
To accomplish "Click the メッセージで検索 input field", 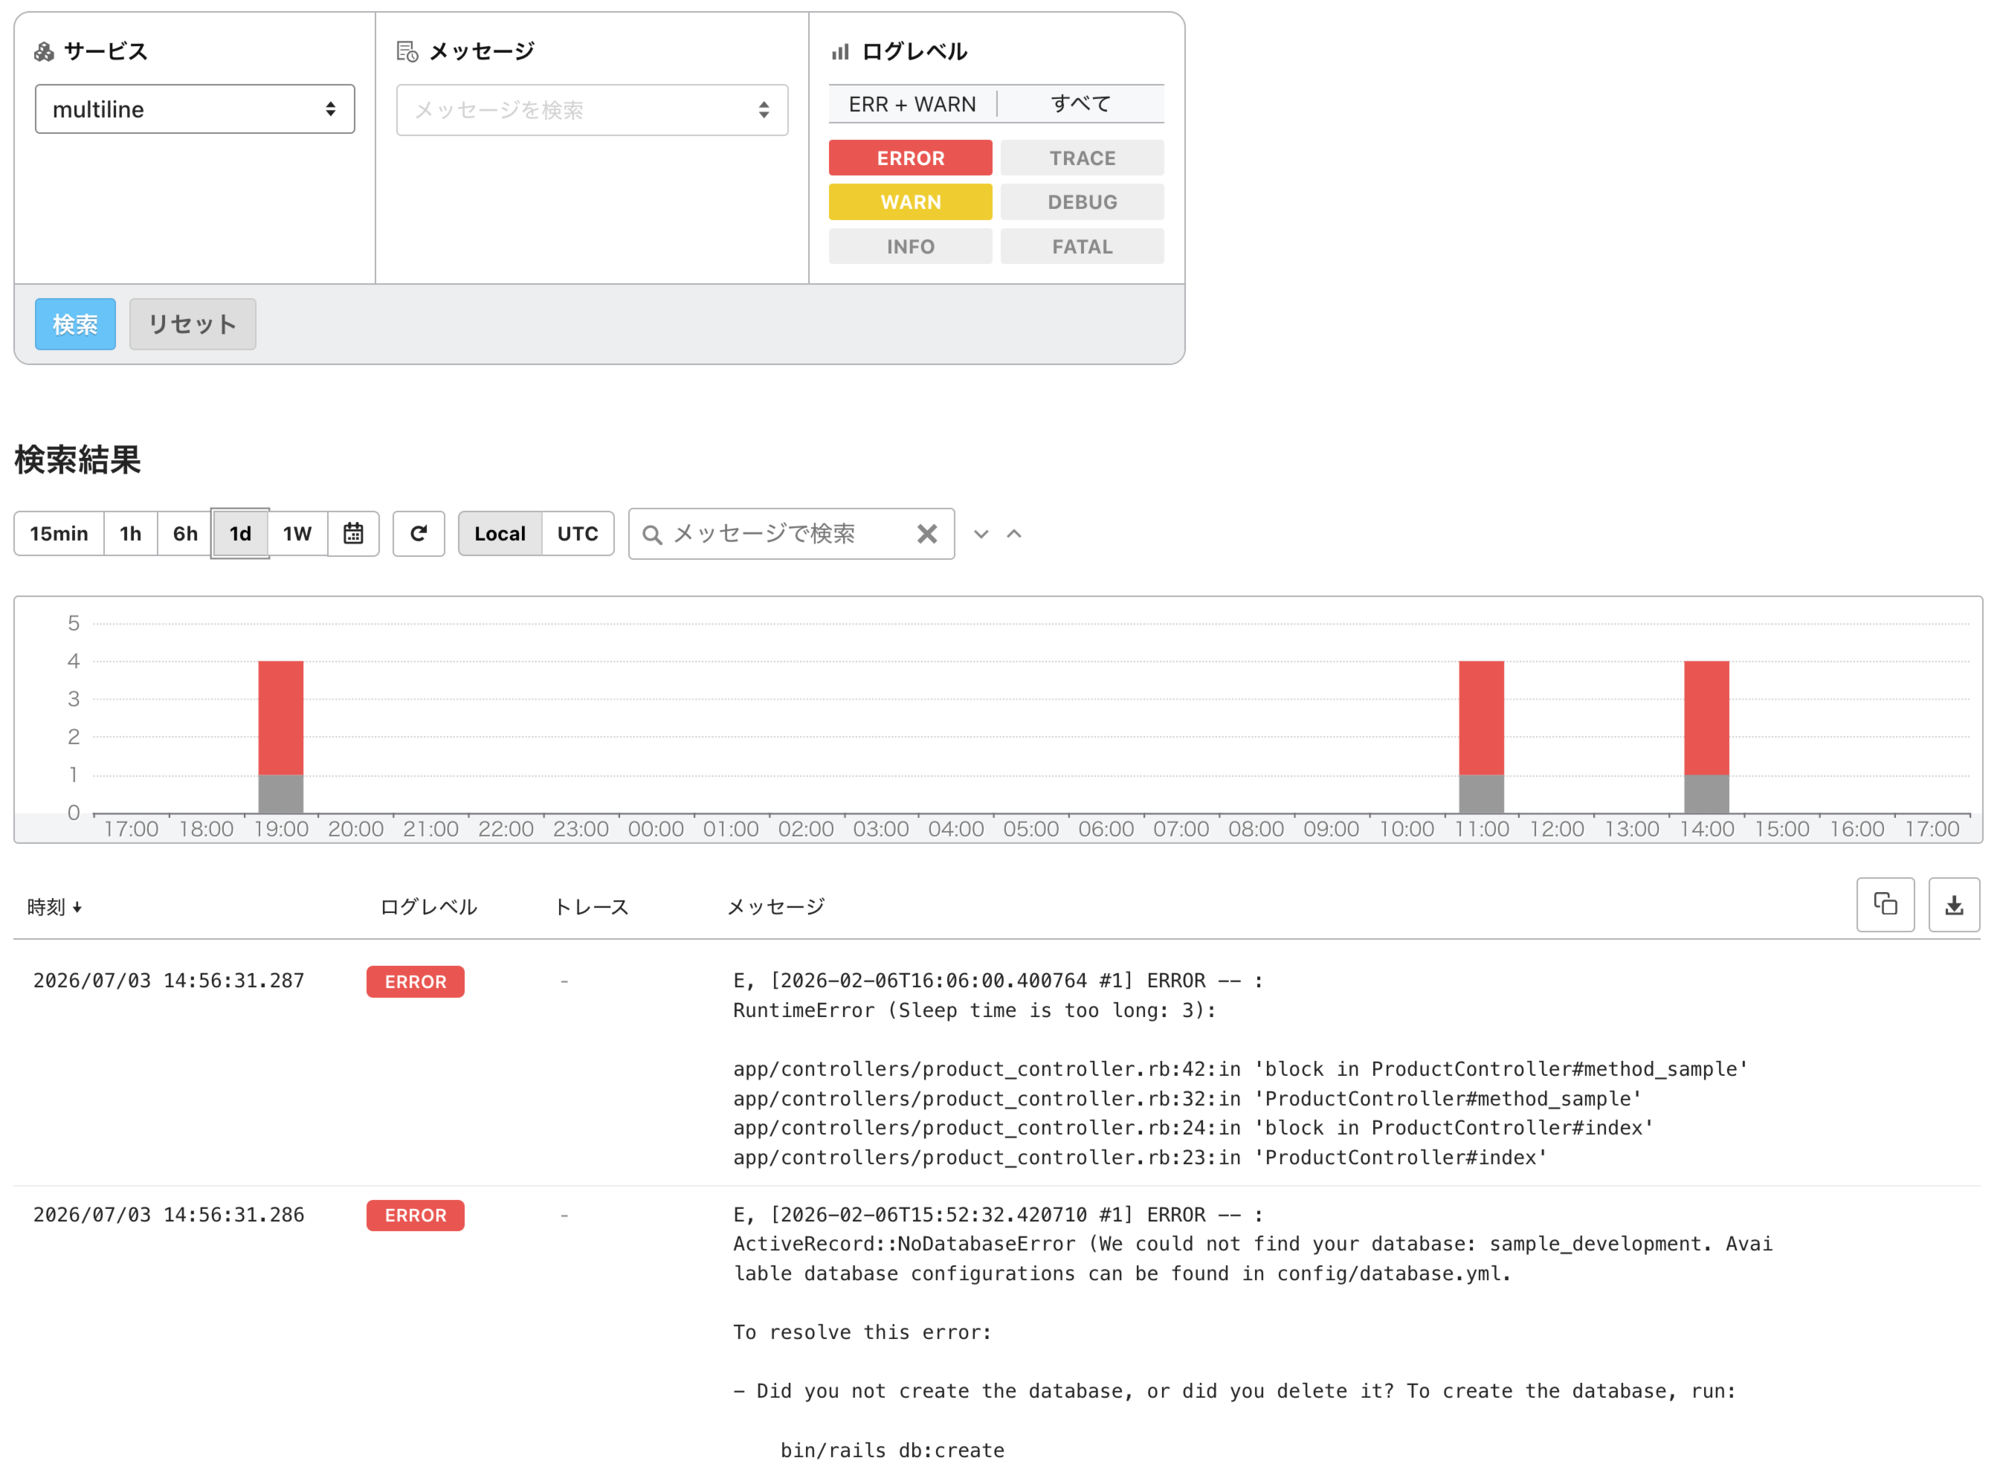I will click(790, 534).
